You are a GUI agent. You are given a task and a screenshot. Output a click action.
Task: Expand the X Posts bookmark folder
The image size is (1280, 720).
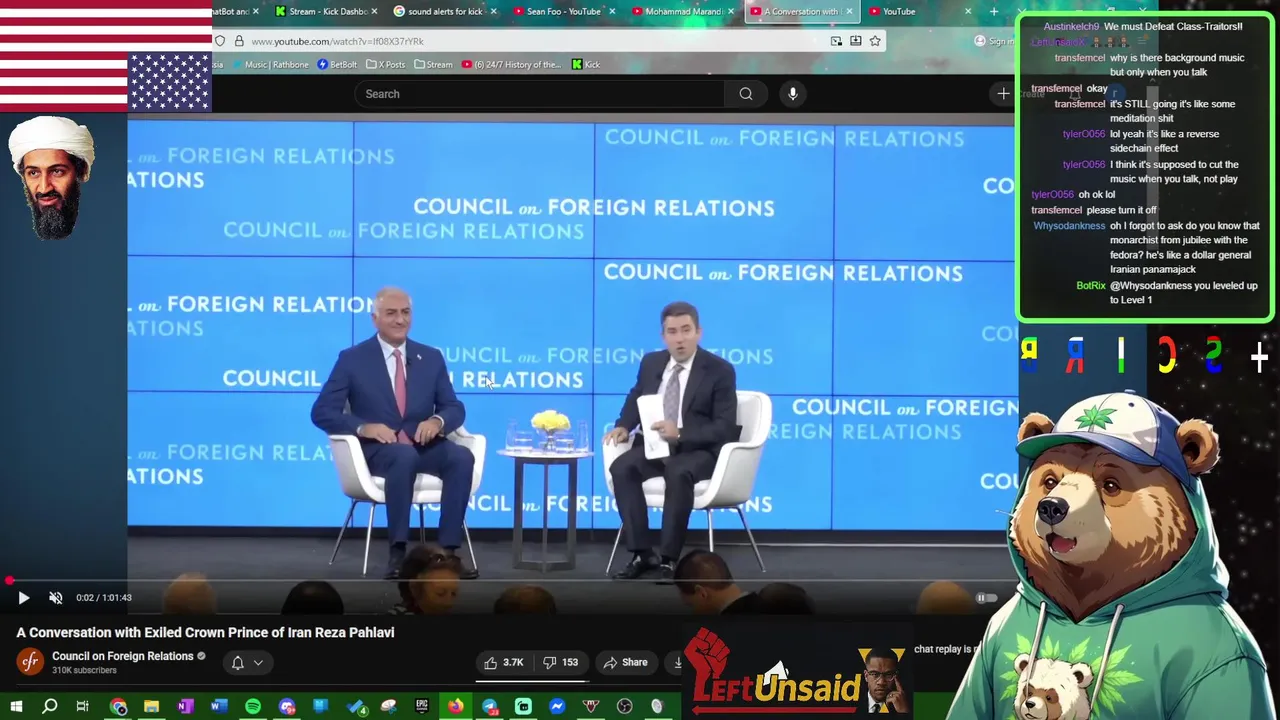[x=386, y=65]
